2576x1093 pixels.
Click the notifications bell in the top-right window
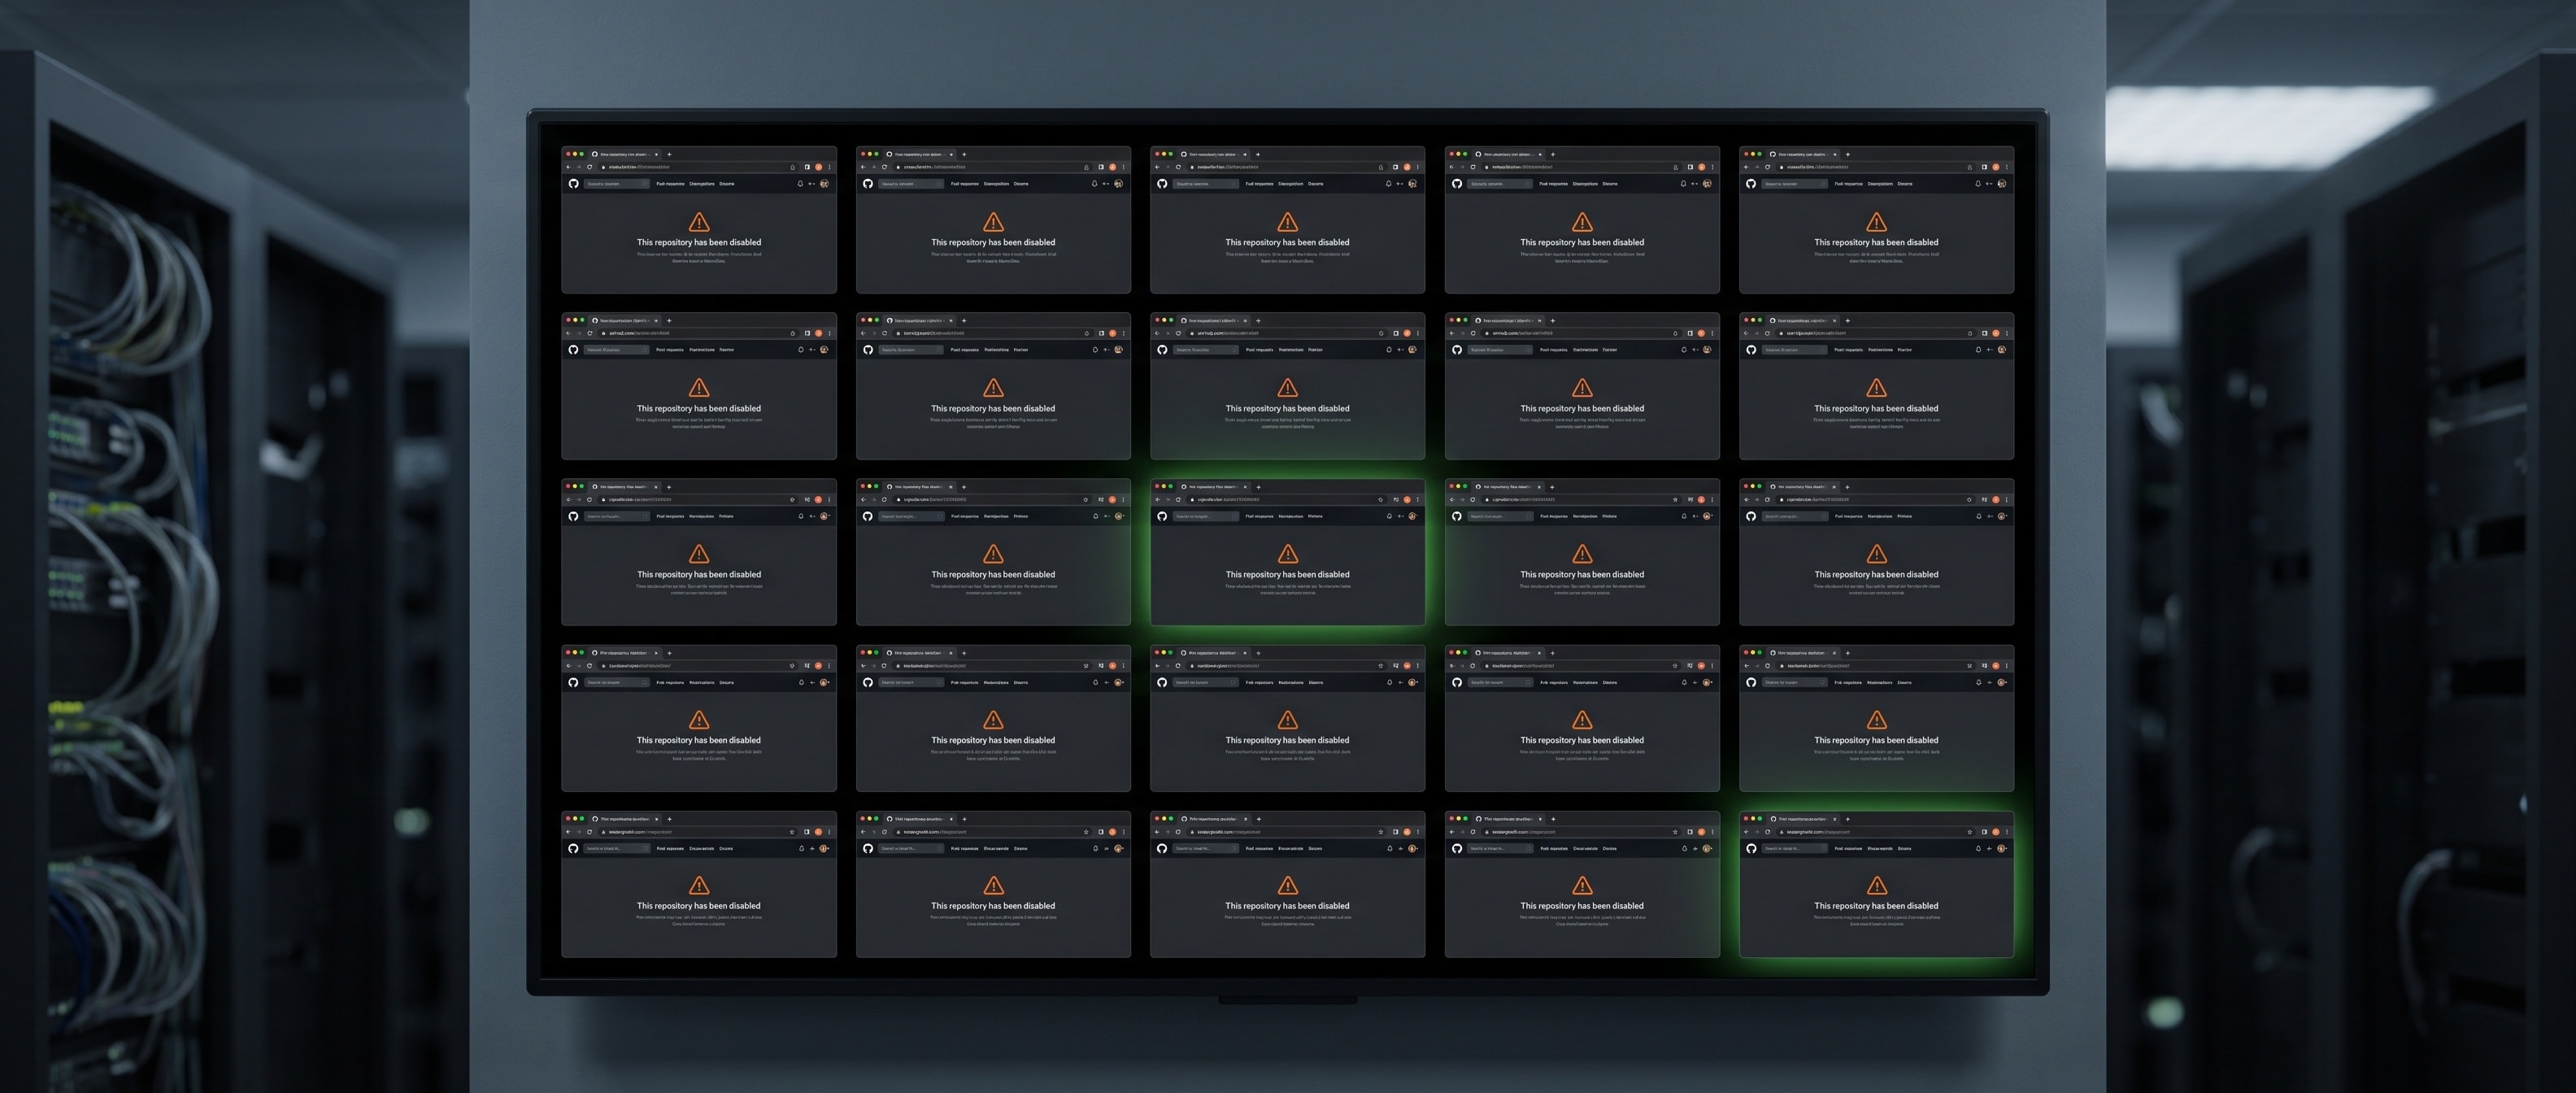(1978, 184)
